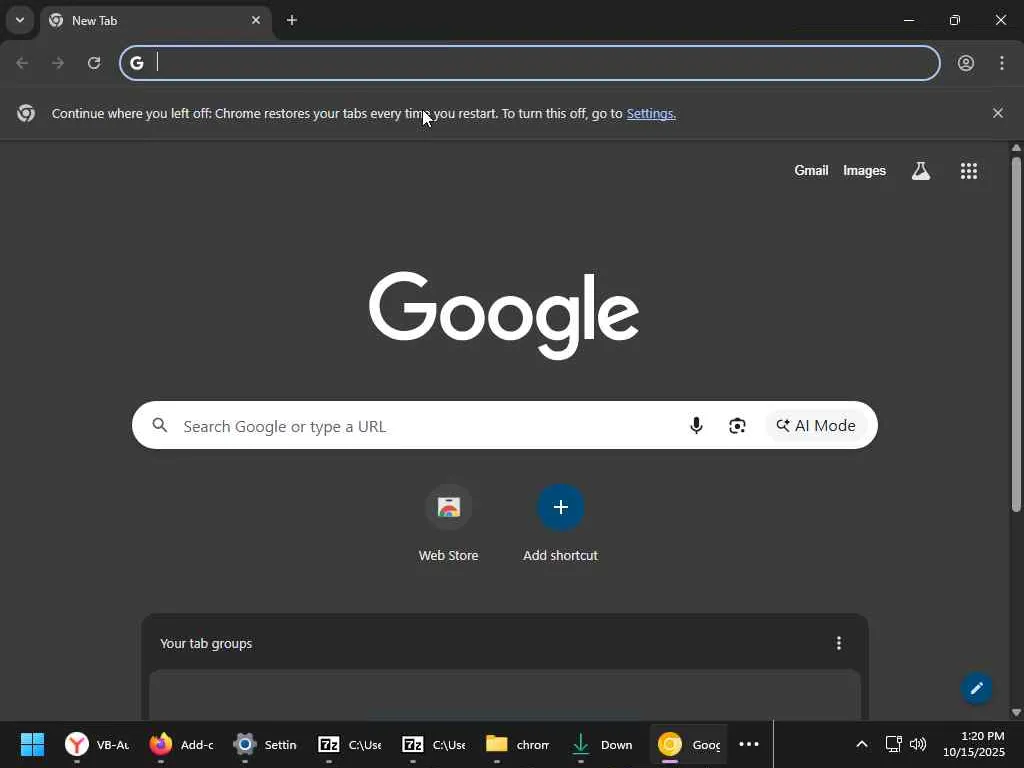Viewport: 1024px width, 768px height.
Task: Open the Windows Start menu
Action: point(32,744)
